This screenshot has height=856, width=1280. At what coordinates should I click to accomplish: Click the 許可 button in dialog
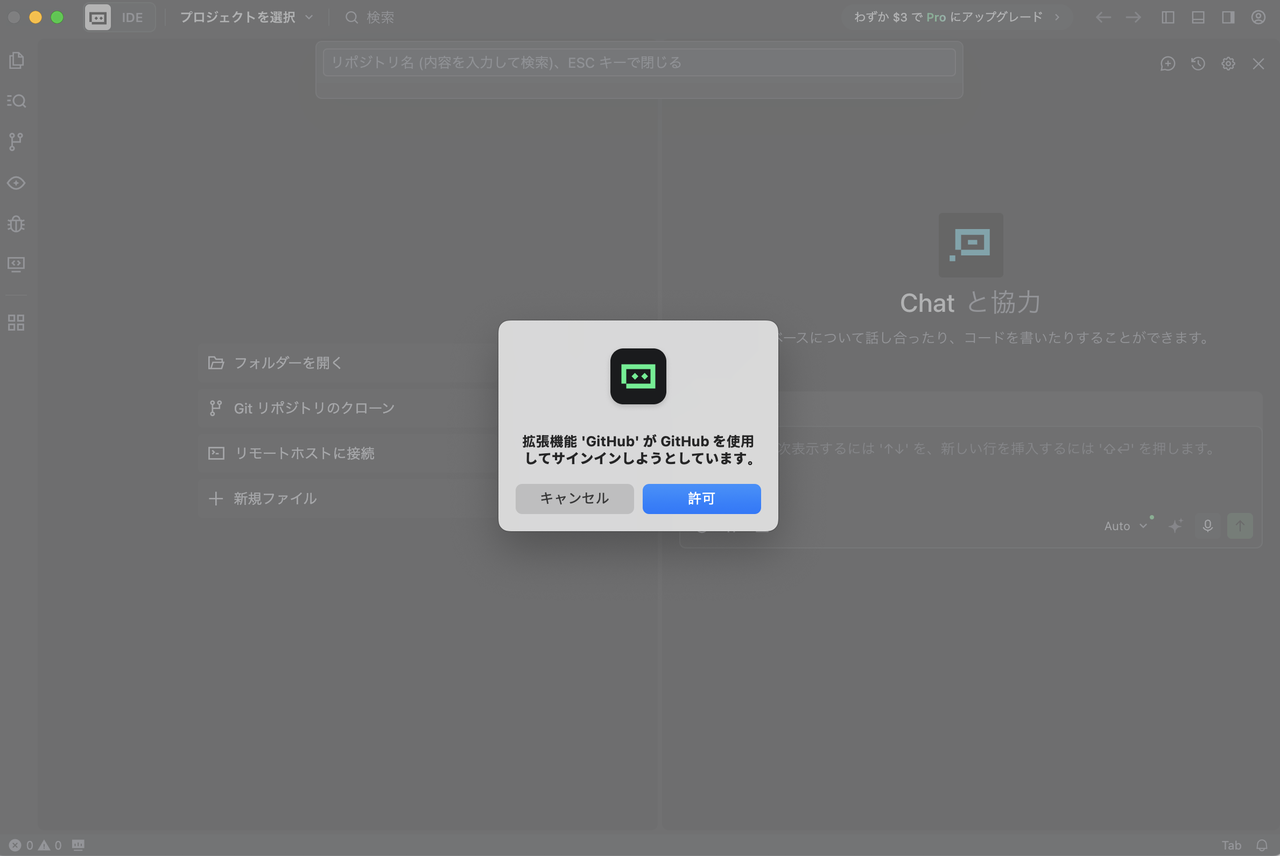click(x=701, y=498)
